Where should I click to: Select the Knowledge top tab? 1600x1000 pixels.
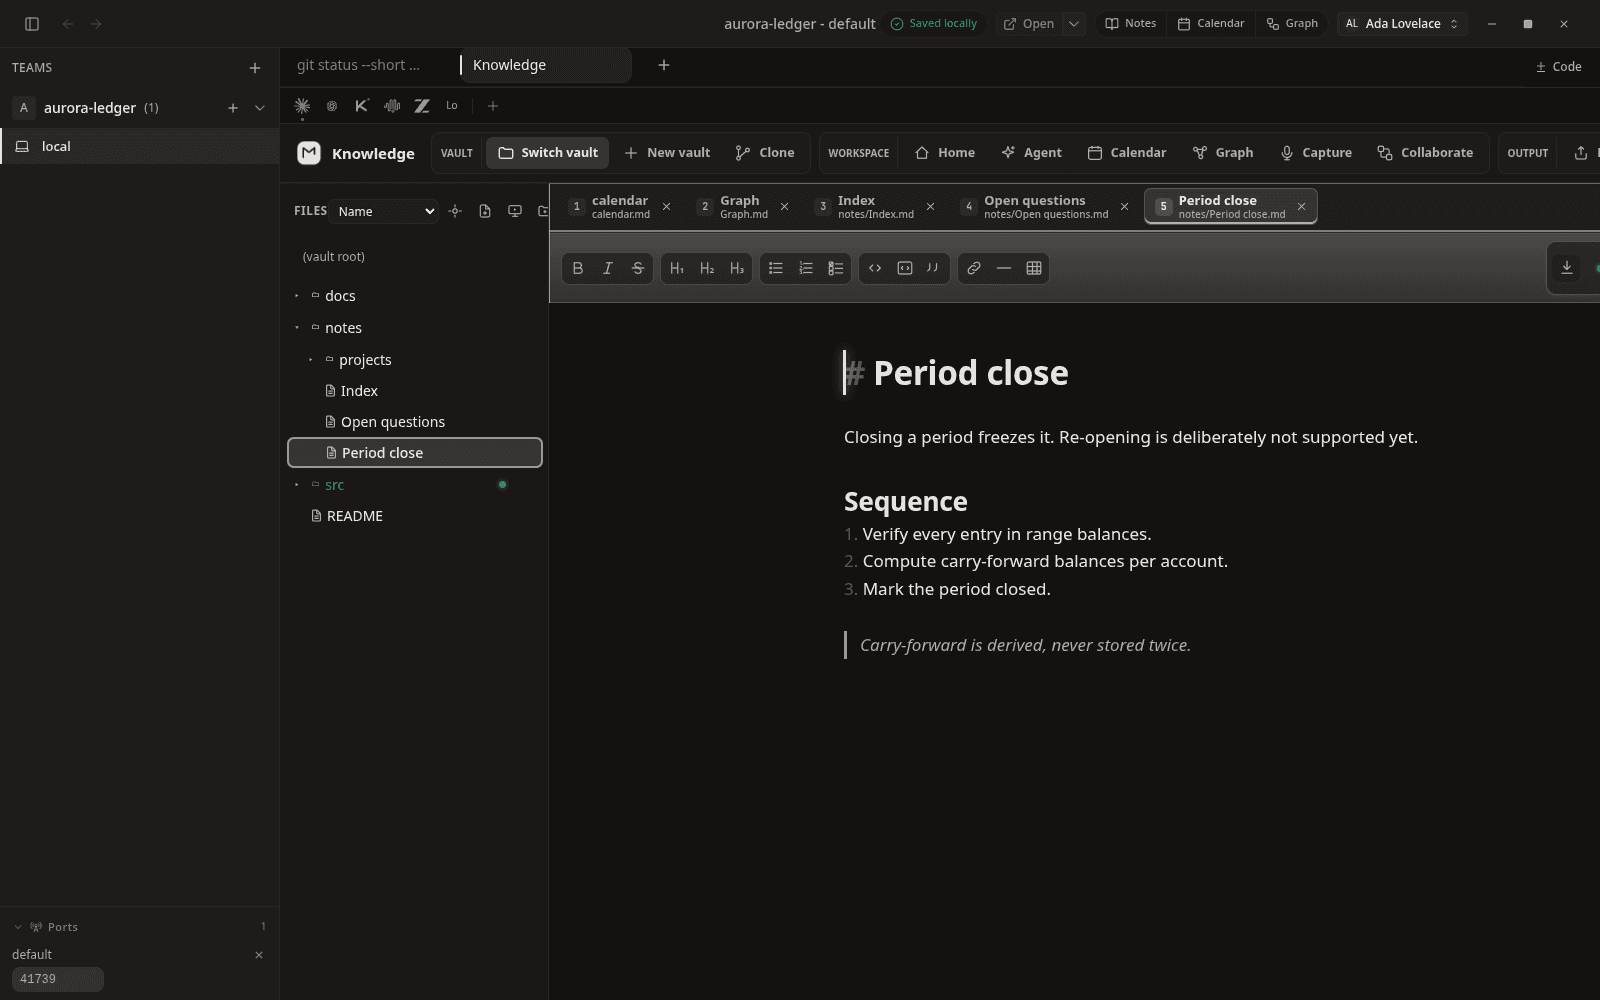546,65
